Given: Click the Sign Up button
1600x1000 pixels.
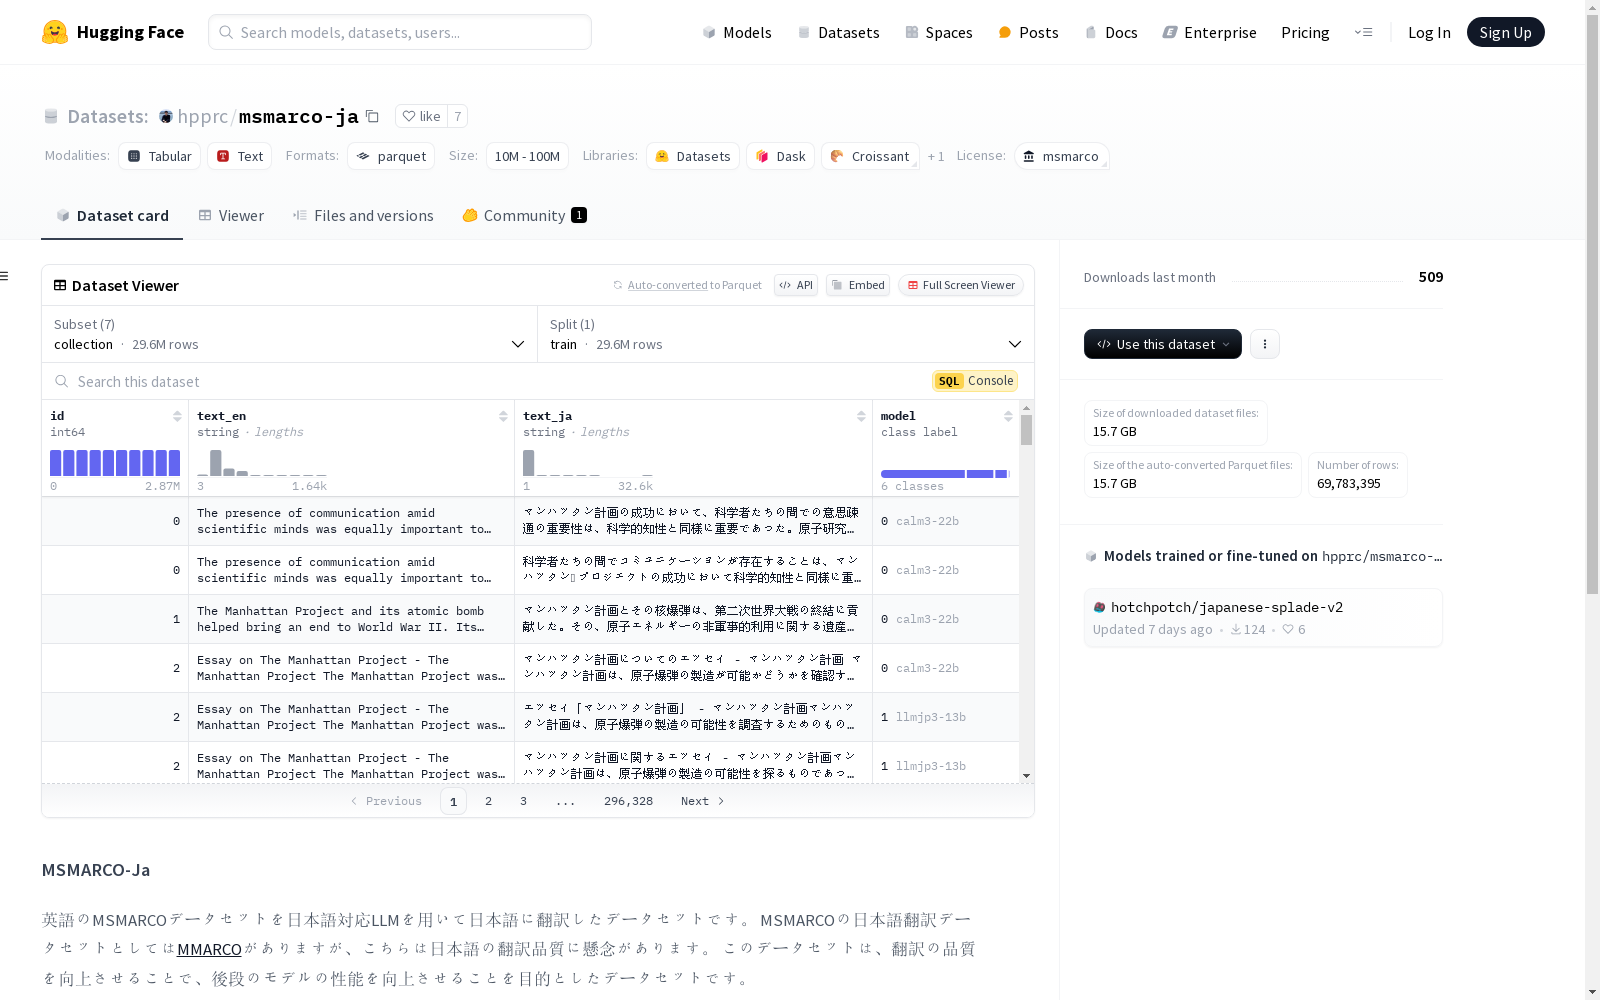Looking at the screenshot, I should [x=1505, y=32].
